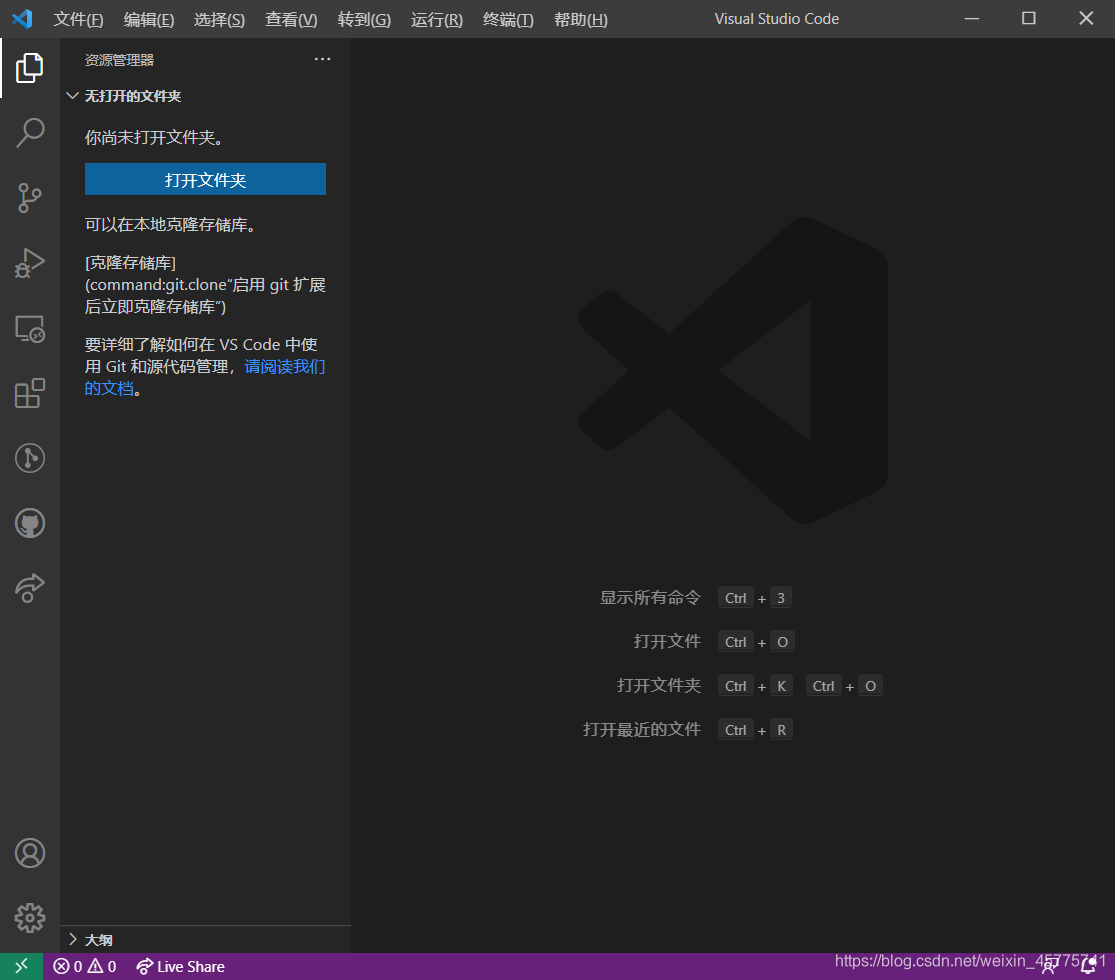Expand the 大纲 outline section
1115x980 pixels.
pyautogui.click(x=98, y=940)
